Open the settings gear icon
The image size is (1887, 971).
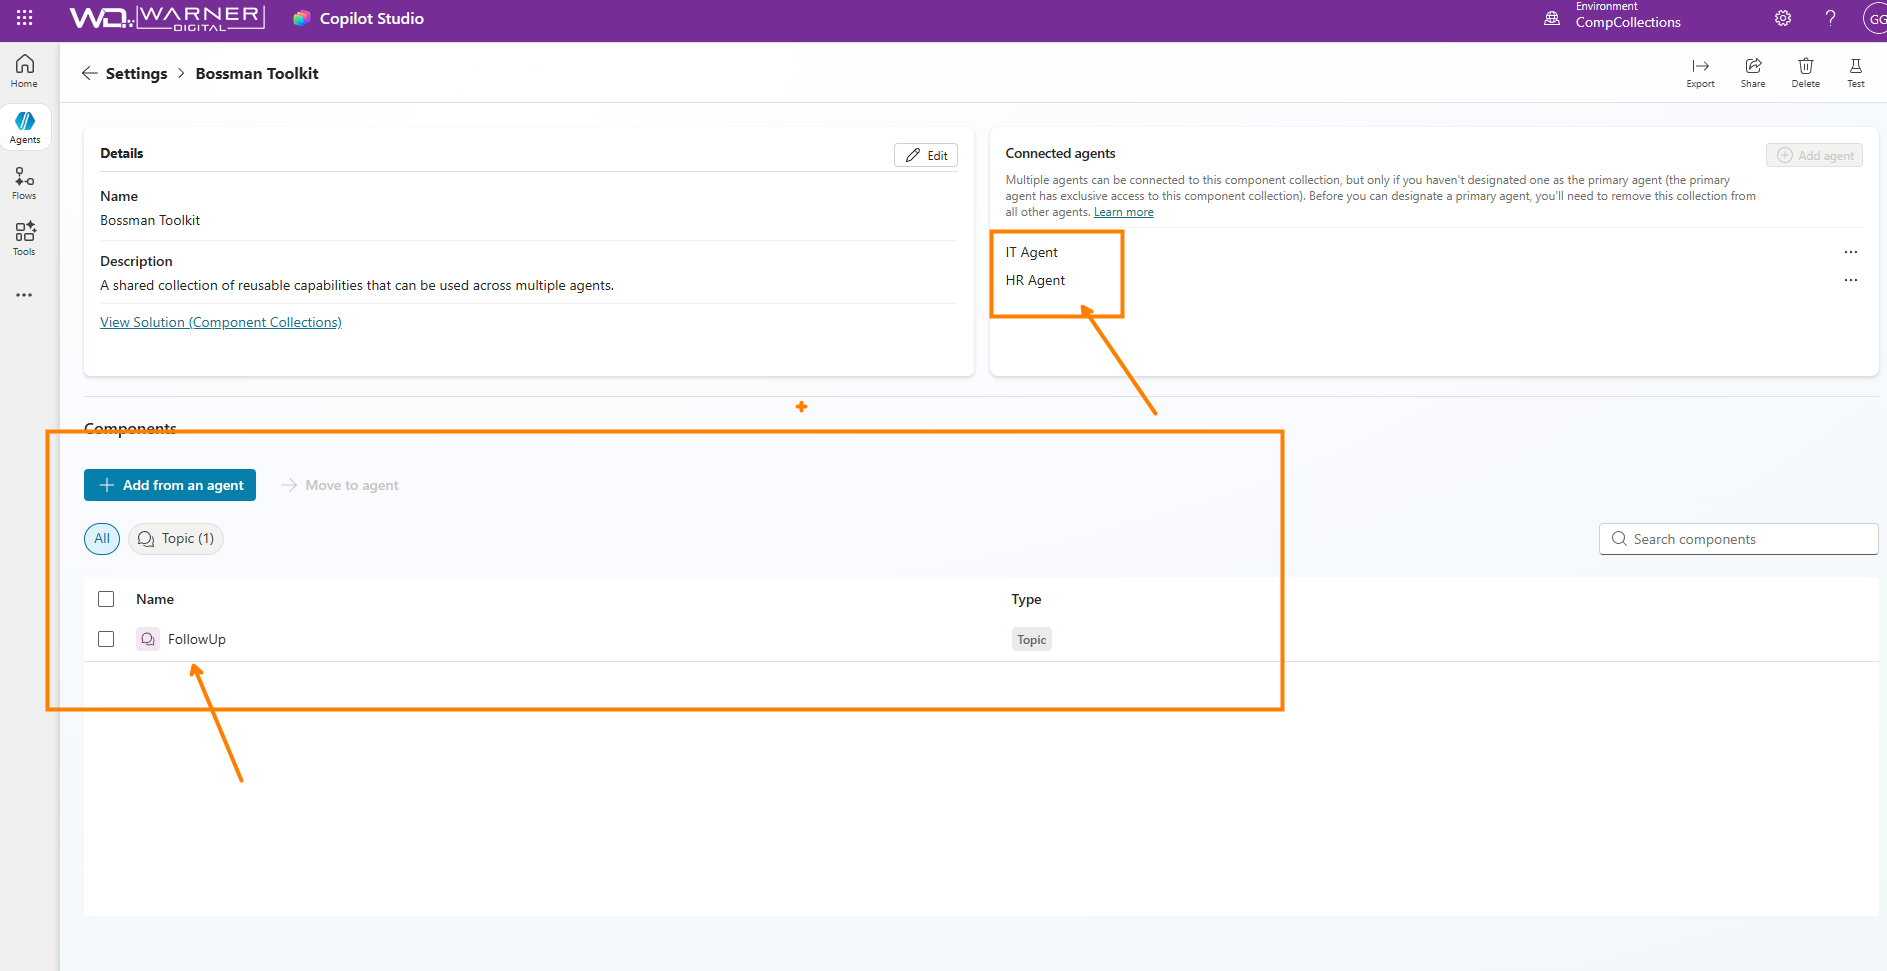1783,18
